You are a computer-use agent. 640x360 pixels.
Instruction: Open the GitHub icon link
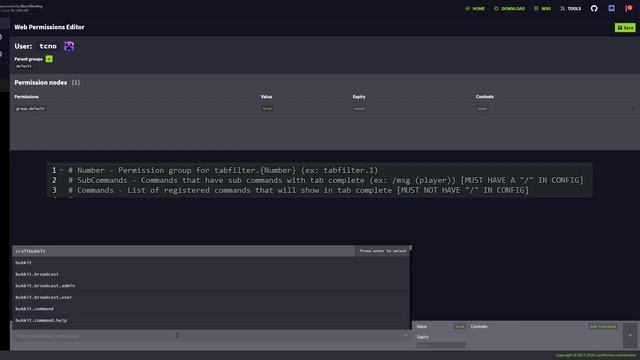[594, 9]
